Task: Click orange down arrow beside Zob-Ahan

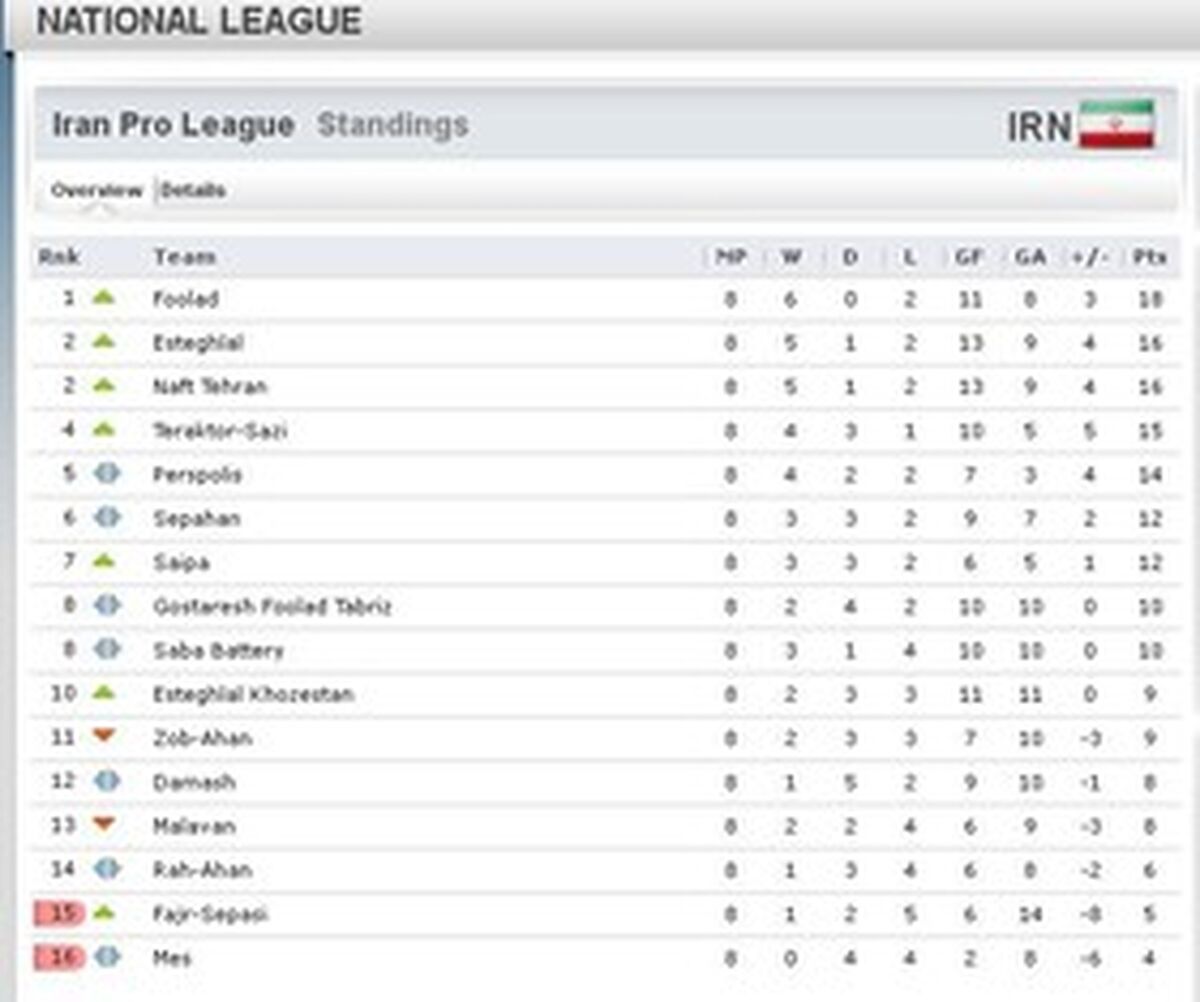Action: pos(104,736)
